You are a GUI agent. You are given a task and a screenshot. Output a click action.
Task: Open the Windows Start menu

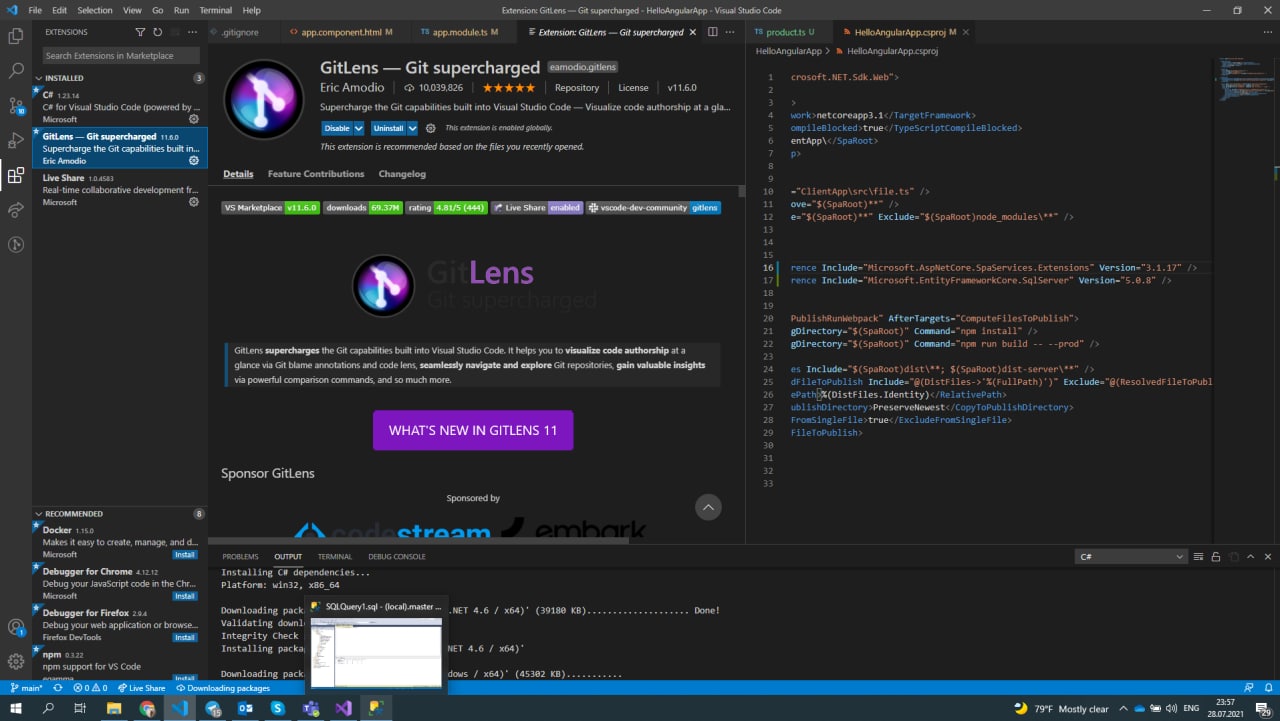pos(16,708)
